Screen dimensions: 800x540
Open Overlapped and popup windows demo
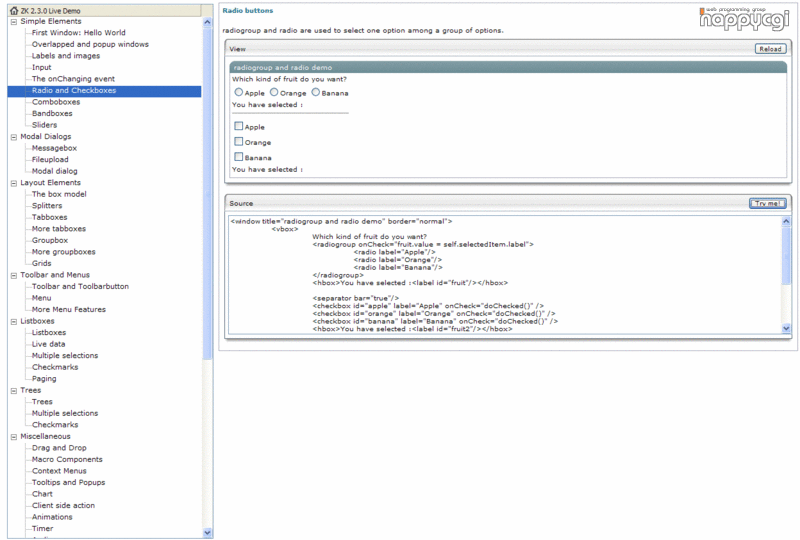(90, 44)
